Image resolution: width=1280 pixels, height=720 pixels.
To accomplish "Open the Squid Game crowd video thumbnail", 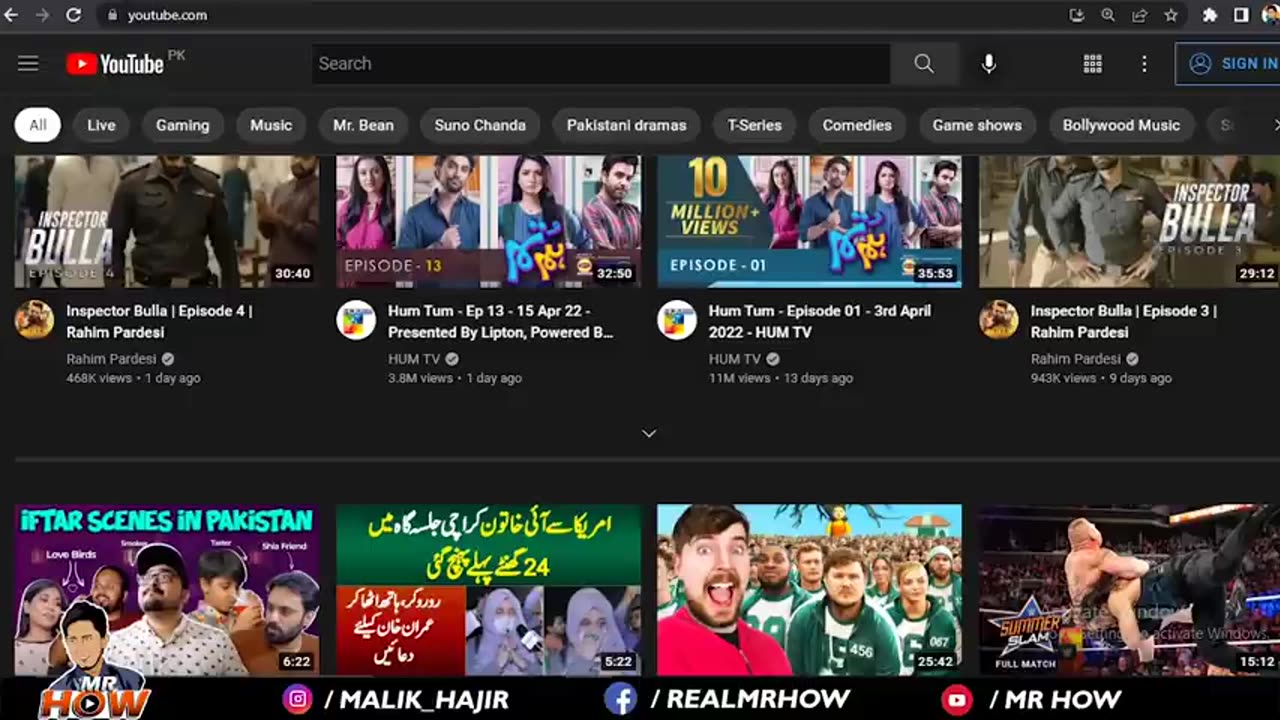I will click(x=809, y=589).
